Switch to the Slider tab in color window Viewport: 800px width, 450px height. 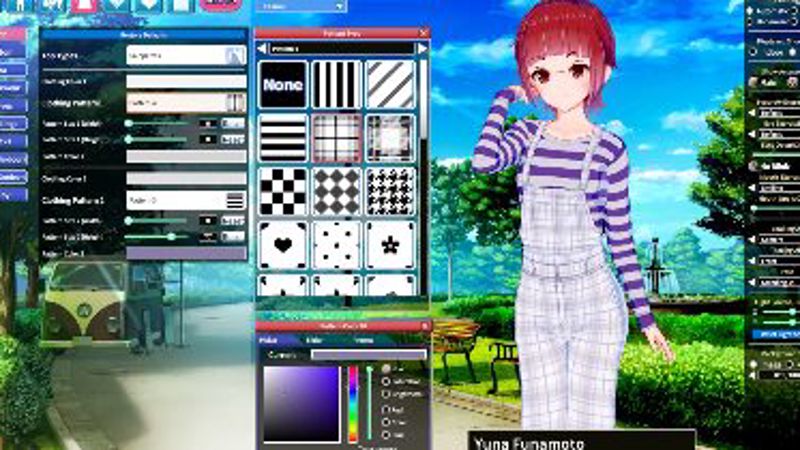[x=314, y=340]
